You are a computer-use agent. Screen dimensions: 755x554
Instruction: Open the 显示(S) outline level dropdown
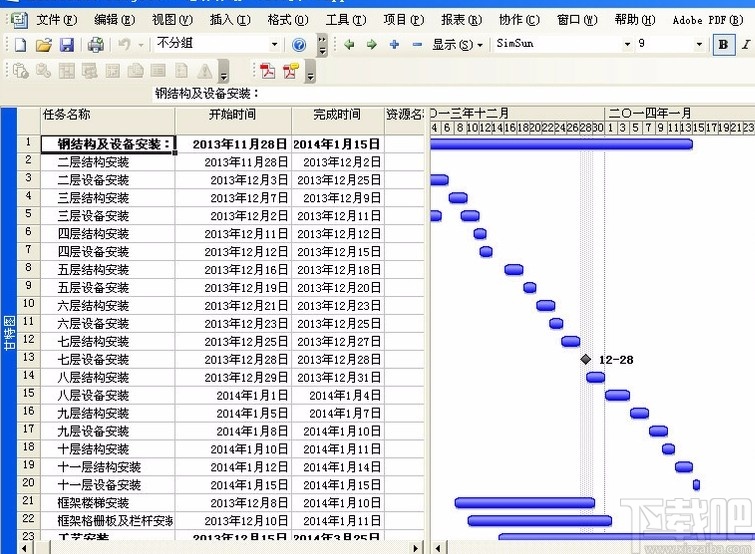click(x=457, y=45)
